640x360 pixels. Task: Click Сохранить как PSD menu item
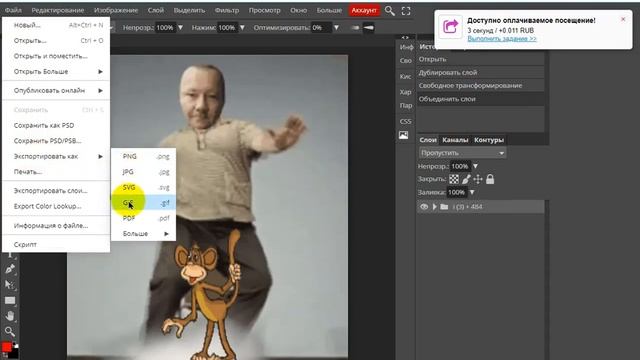coord(56,125)
